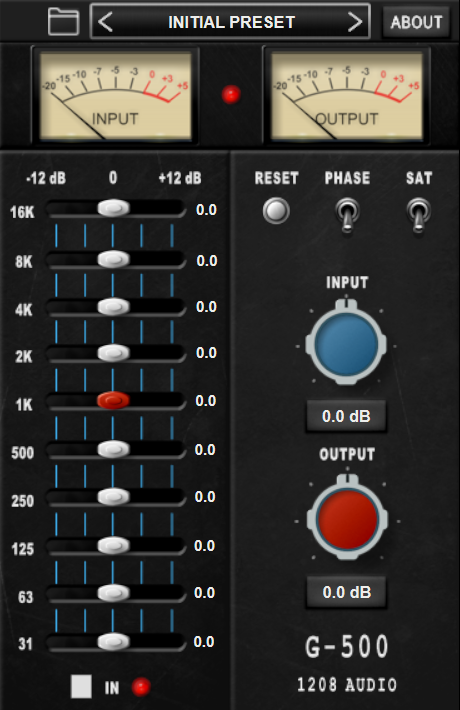
Task: Click the 2K band 0.0 value
Action: click(x=206, y=353)
